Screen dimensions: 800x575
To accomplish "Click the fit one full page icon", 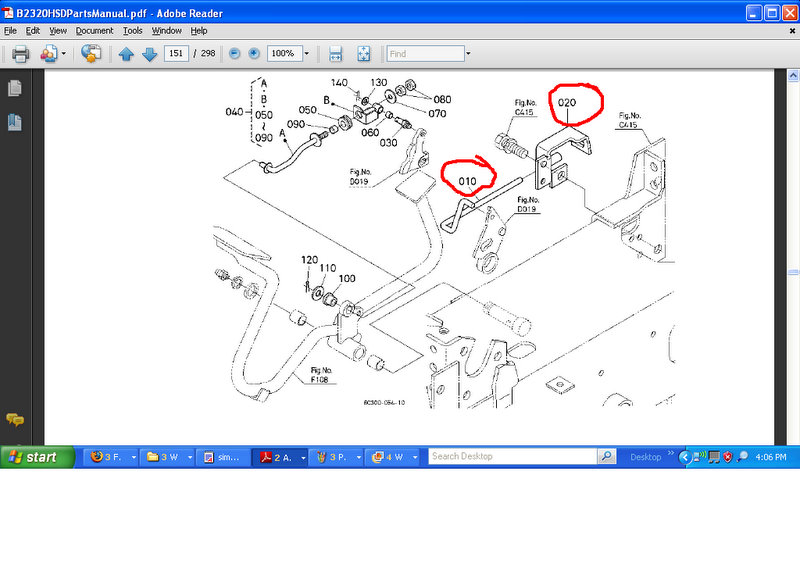I will tap(363, 54).
